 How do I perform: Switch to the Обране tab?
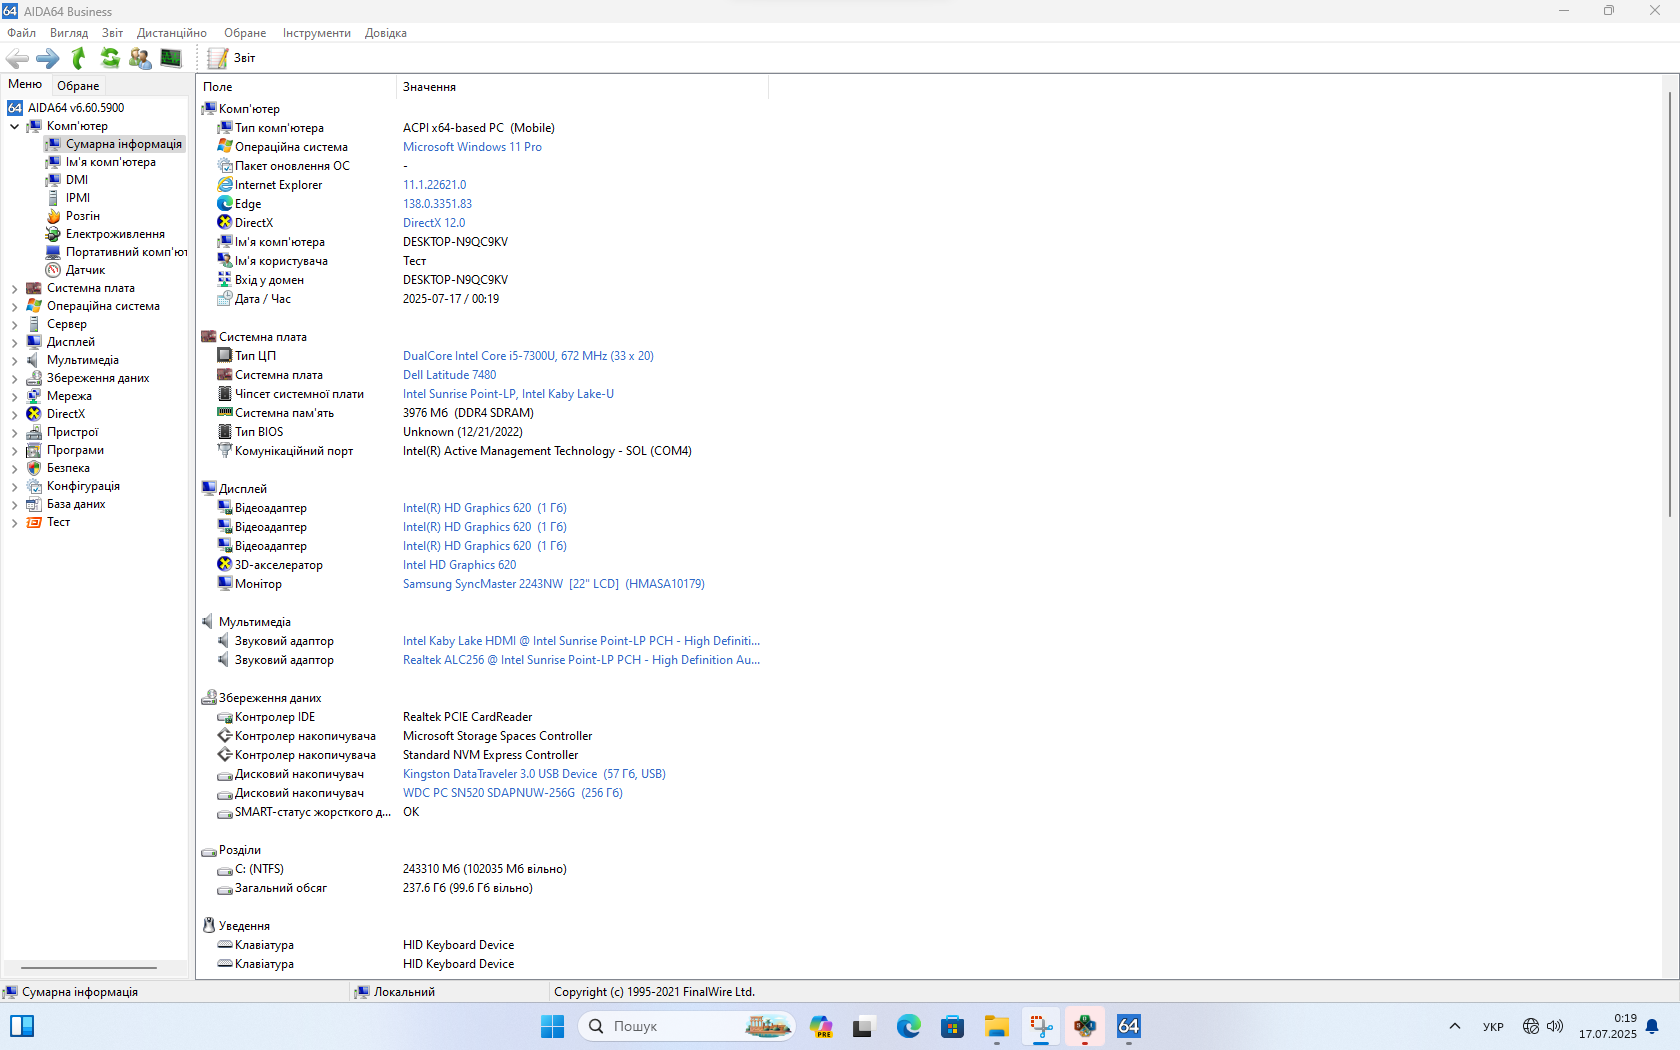78,86
